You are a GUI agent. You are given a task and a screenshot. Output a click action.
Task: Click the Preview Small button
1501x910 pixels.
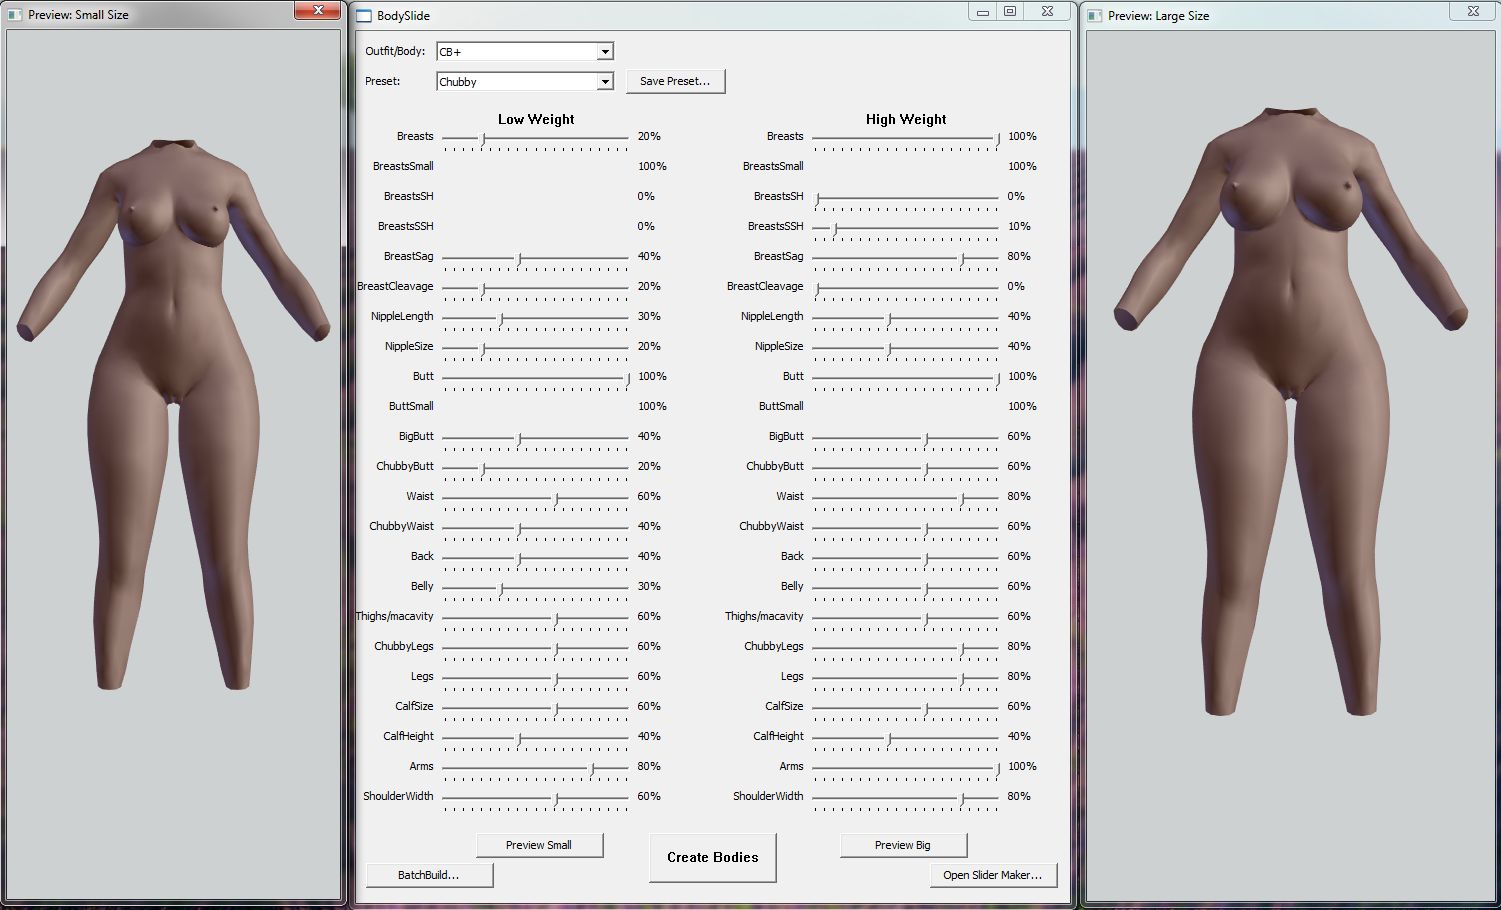click(x=539, y=845)
